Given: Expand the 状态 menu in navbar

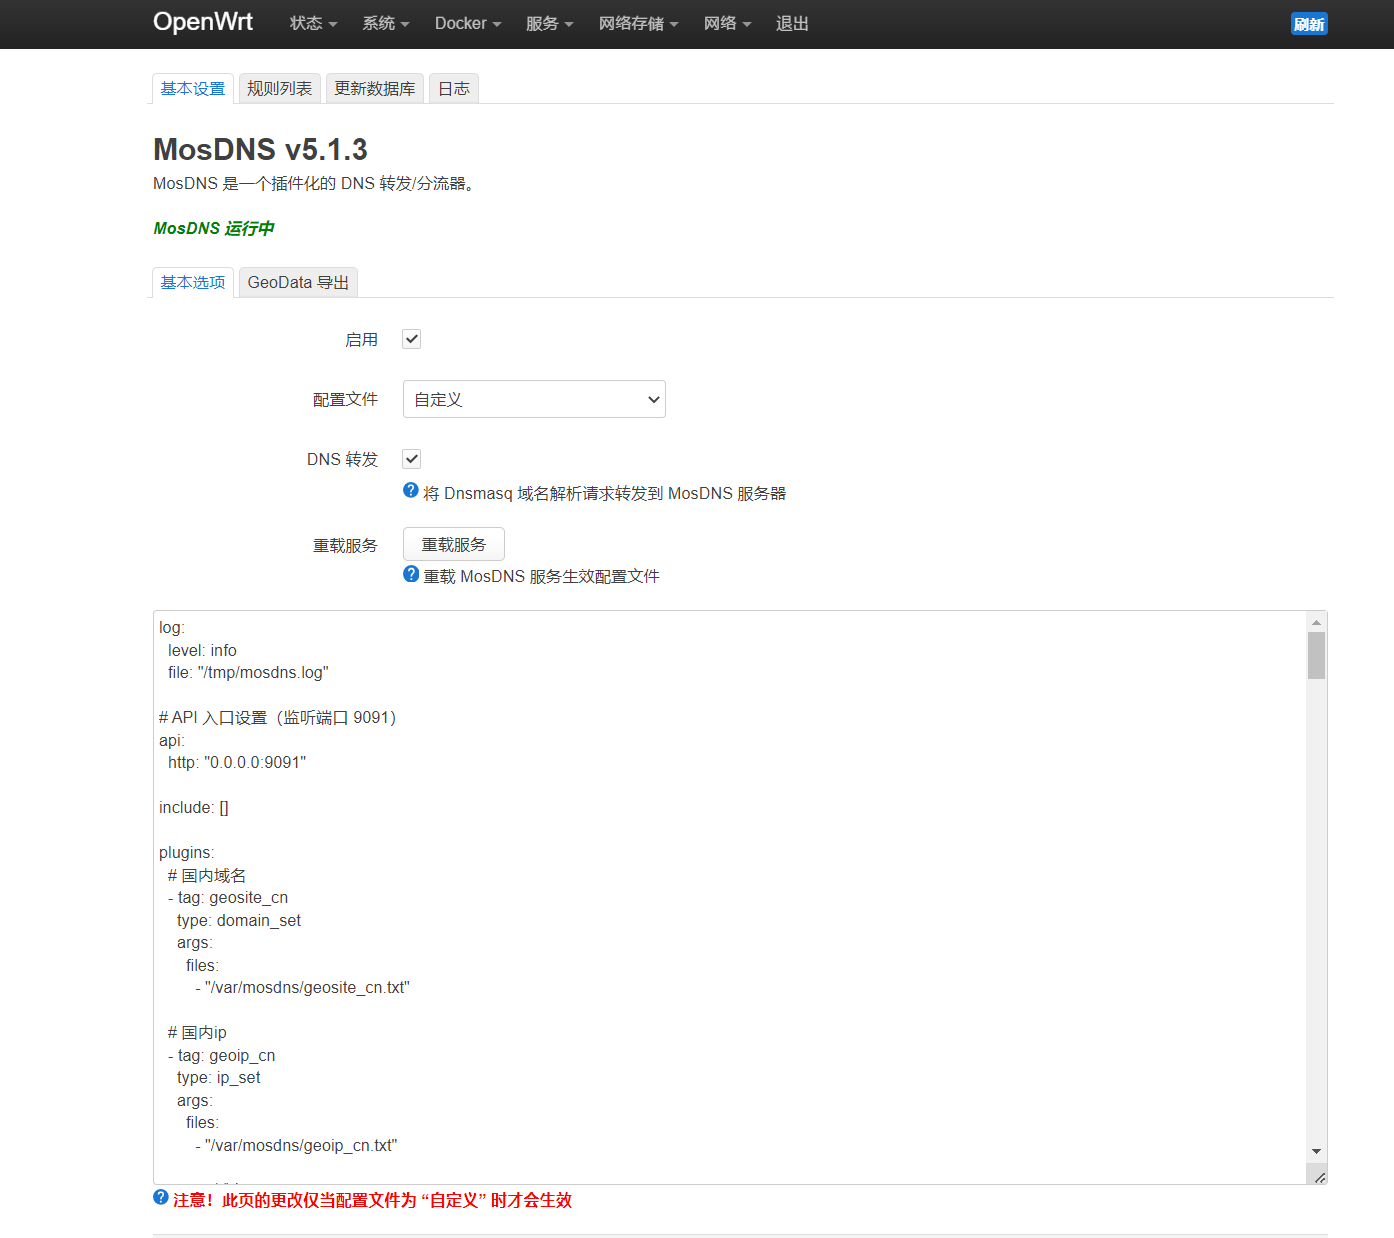Looking at the screenshot, I should pyautogui.click(x=313, y=23).
